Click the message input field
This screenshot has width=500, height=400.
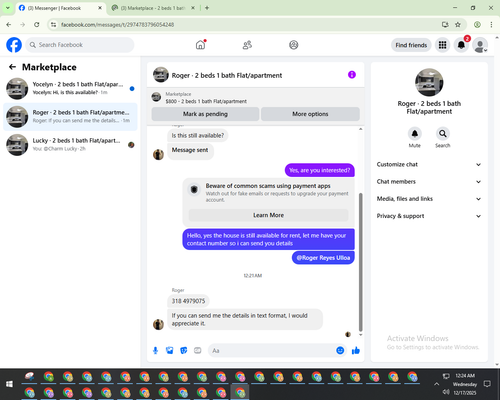pos(272,351)
